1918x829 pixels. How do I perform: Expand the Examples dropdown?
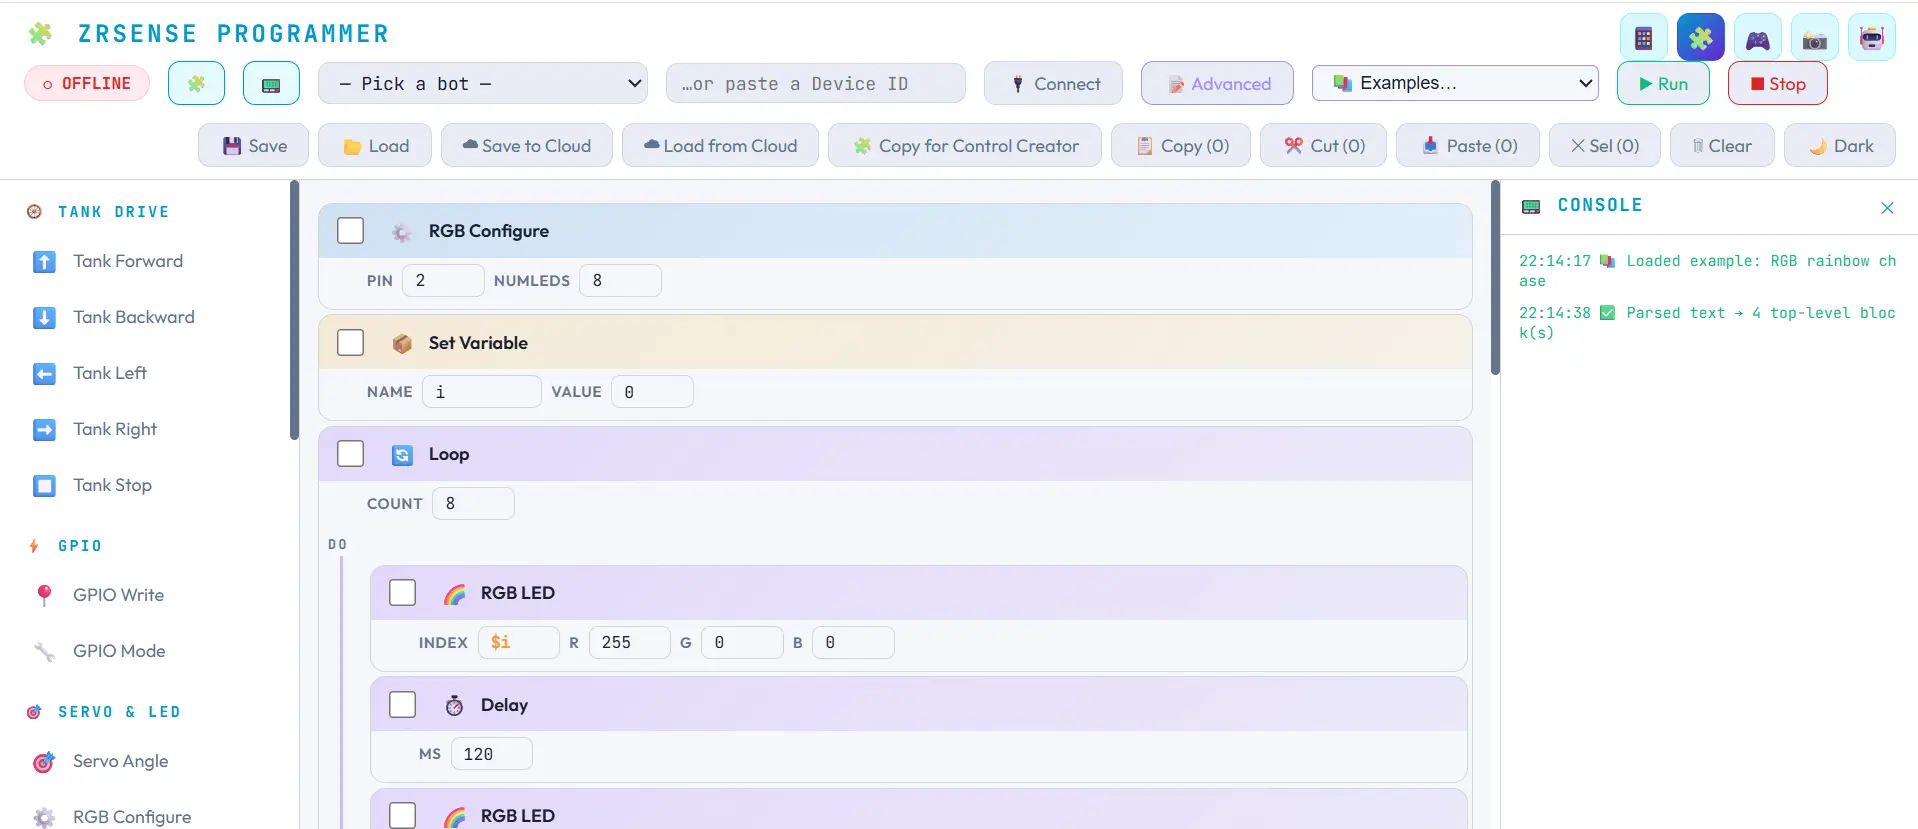(x=1455, y=83)
